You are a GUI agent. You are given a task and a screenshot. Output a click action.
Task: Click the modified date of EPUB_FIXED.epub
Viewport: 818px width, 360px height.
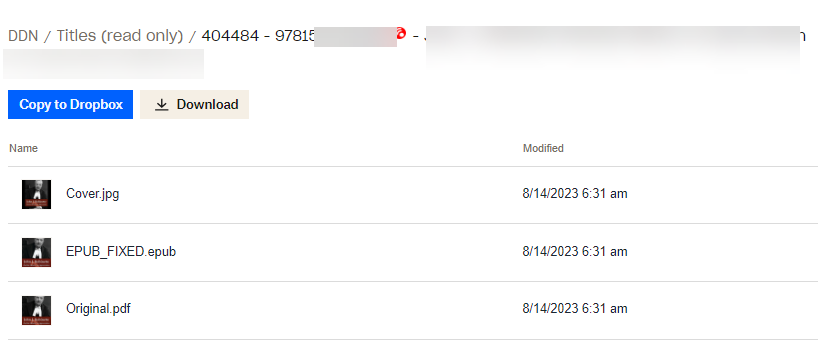pyautogui.click(x=575, y=251)
